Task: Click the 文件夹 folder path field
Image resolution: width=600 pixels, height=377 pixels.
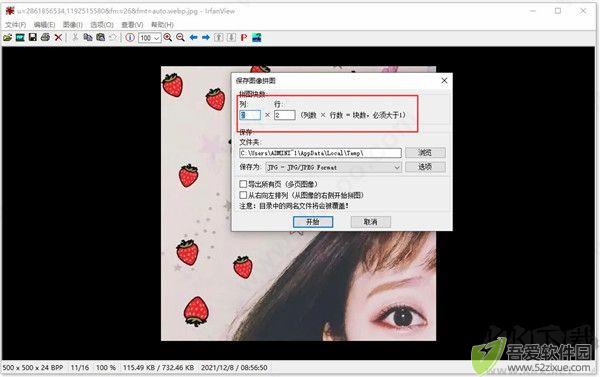Action: click(320, 153)
